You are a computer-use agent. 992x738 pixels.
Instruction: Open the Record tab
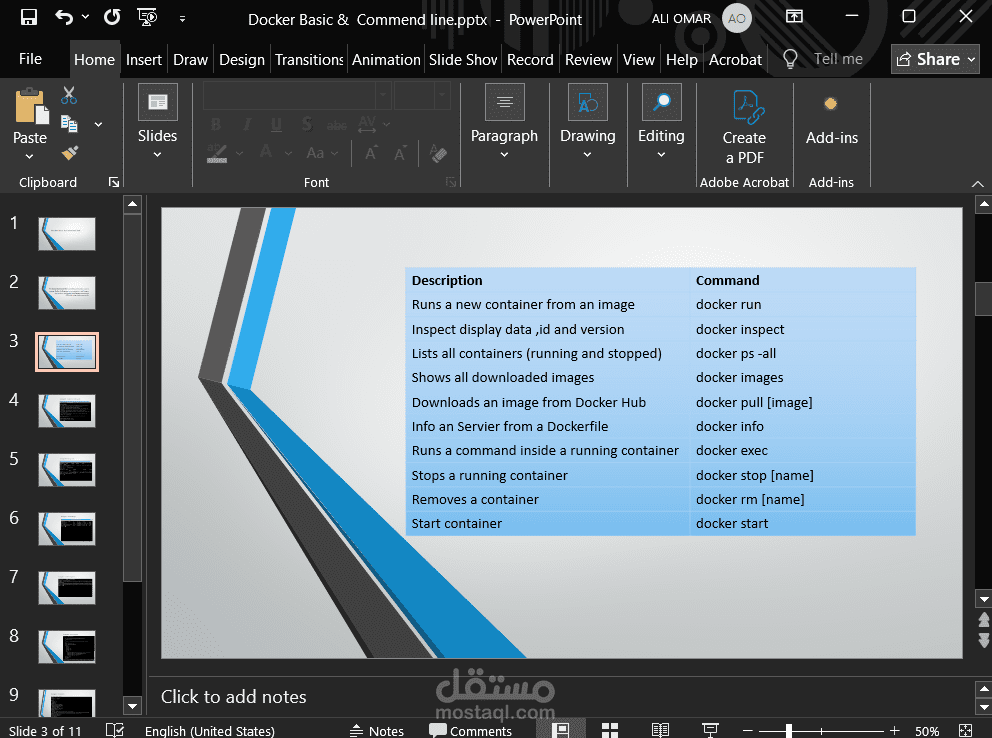click(530, 59)
